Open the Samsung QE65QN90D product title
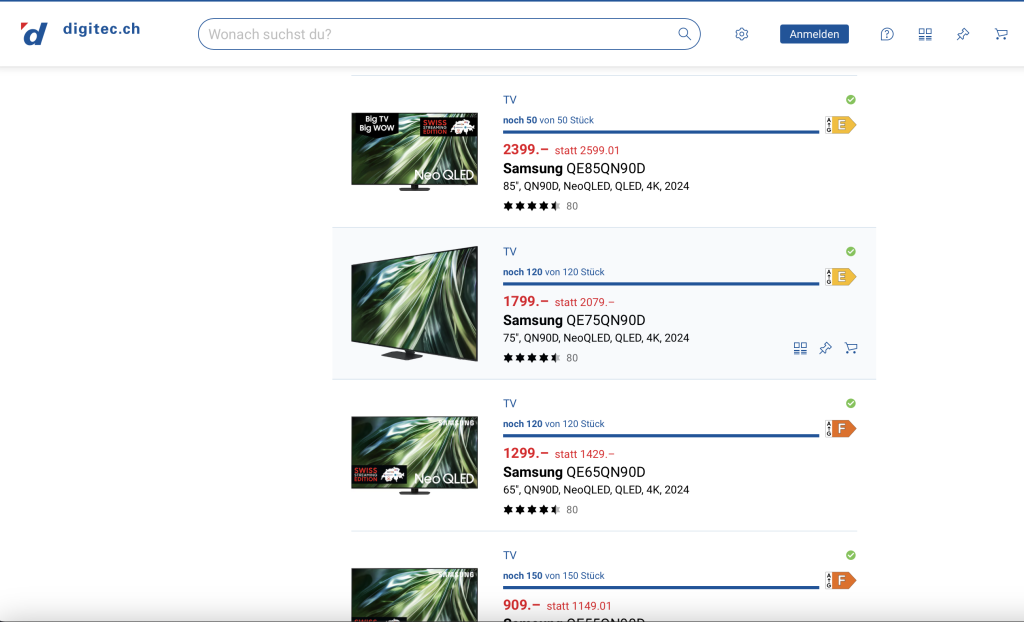Screen dimensions: 1024x622 (574, 472)
